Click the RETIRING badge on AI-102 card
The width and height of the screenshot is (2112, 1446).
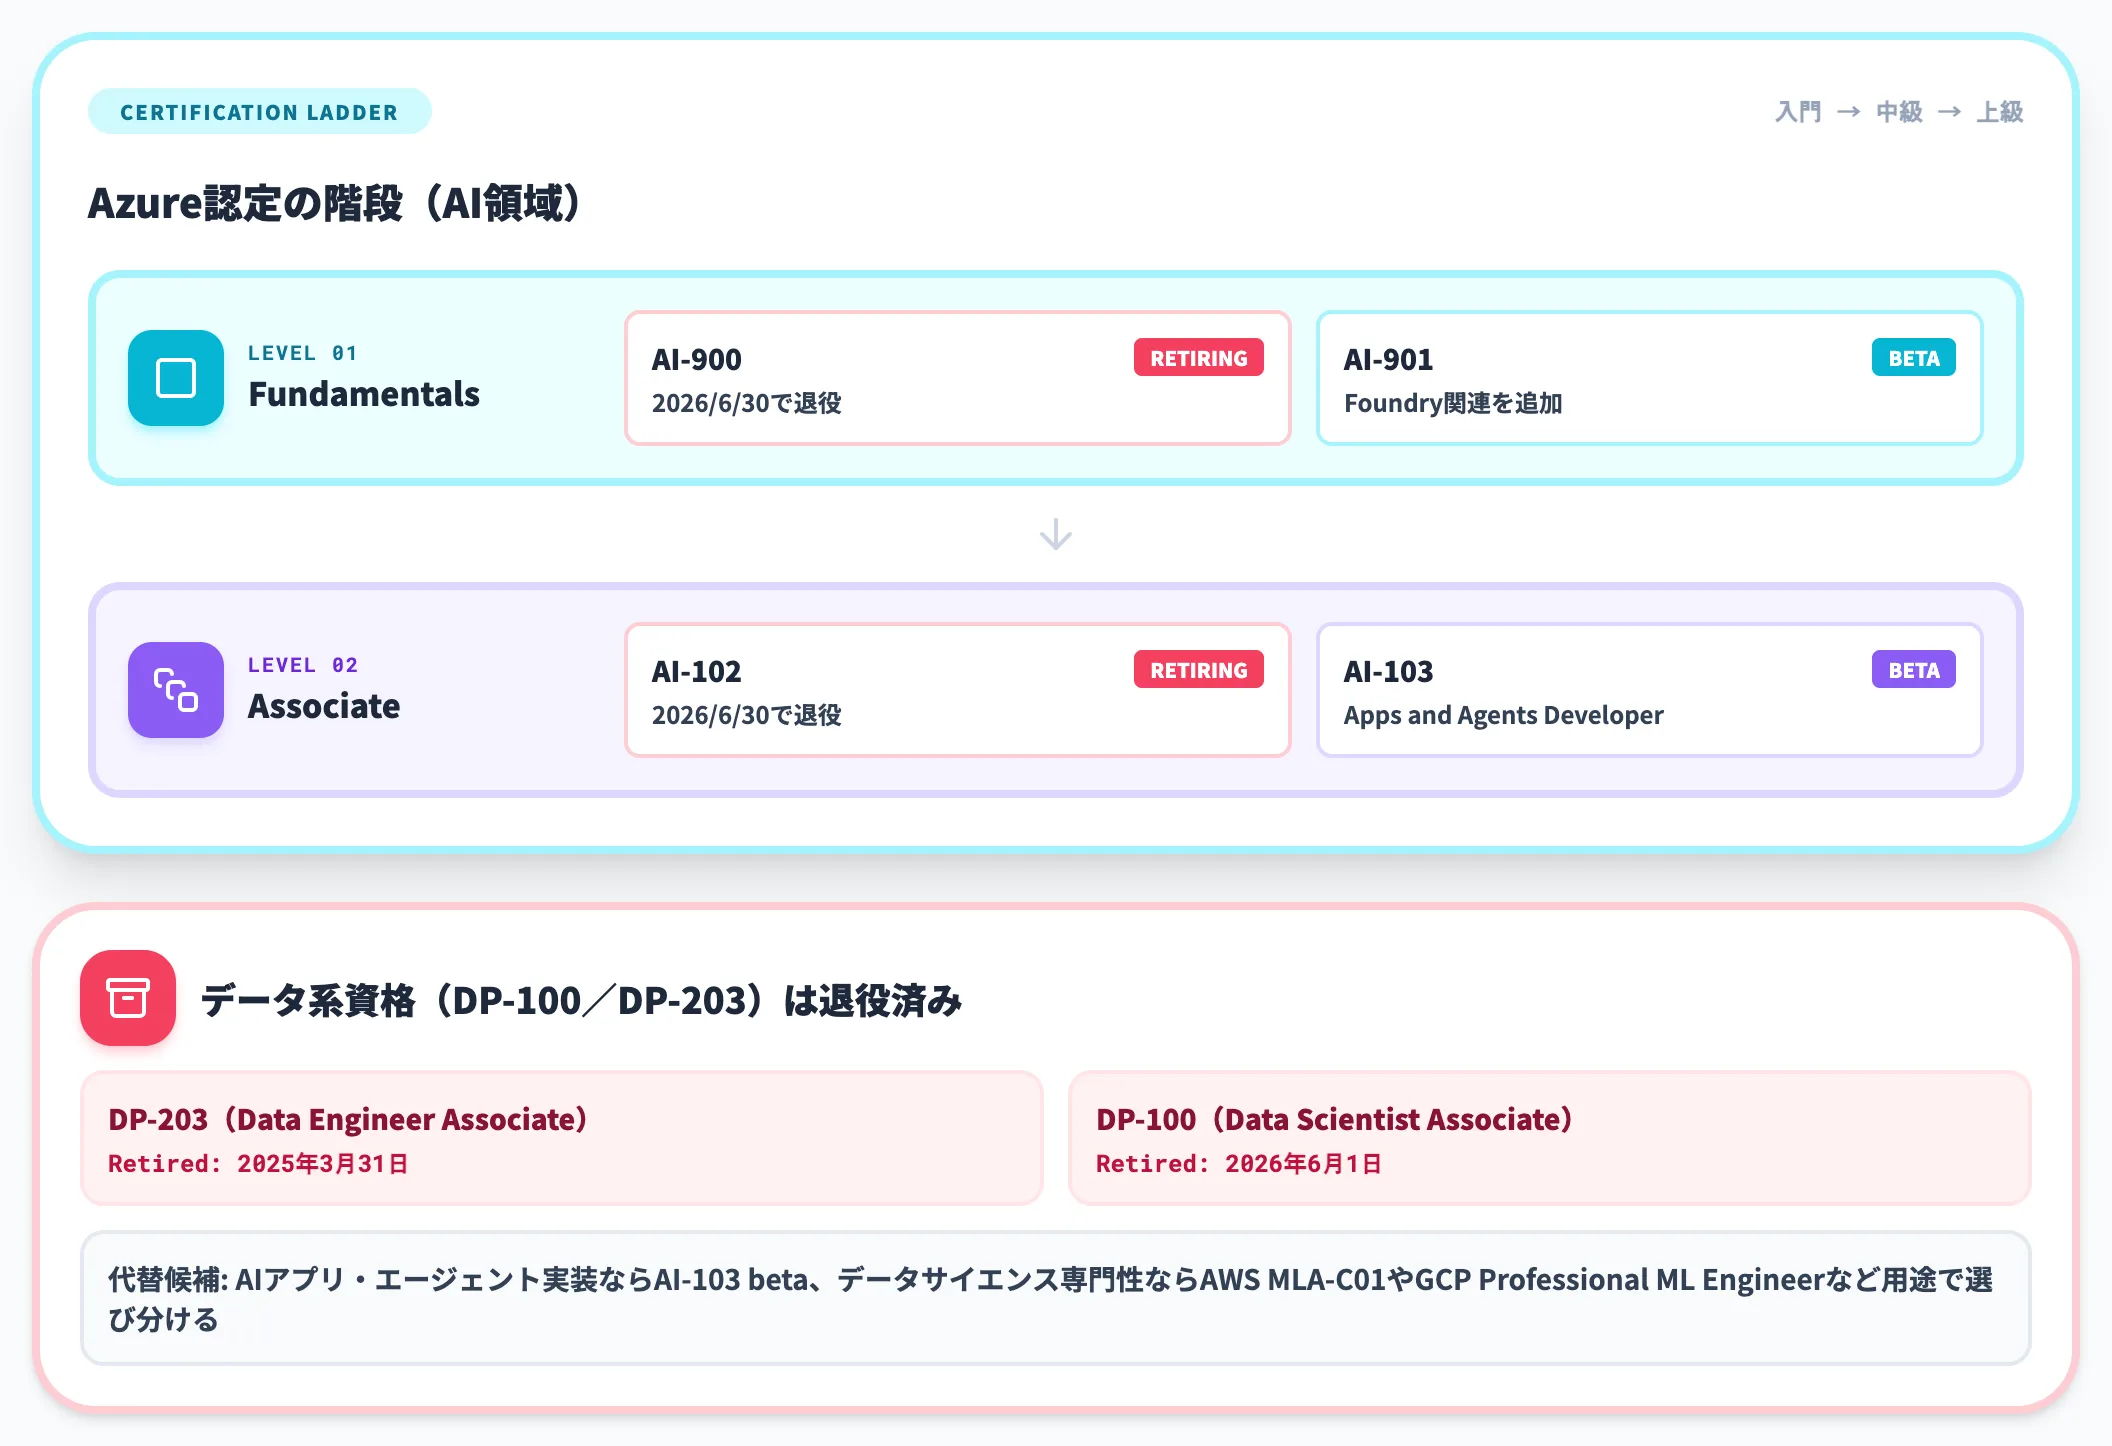(x=1198, y=670)
